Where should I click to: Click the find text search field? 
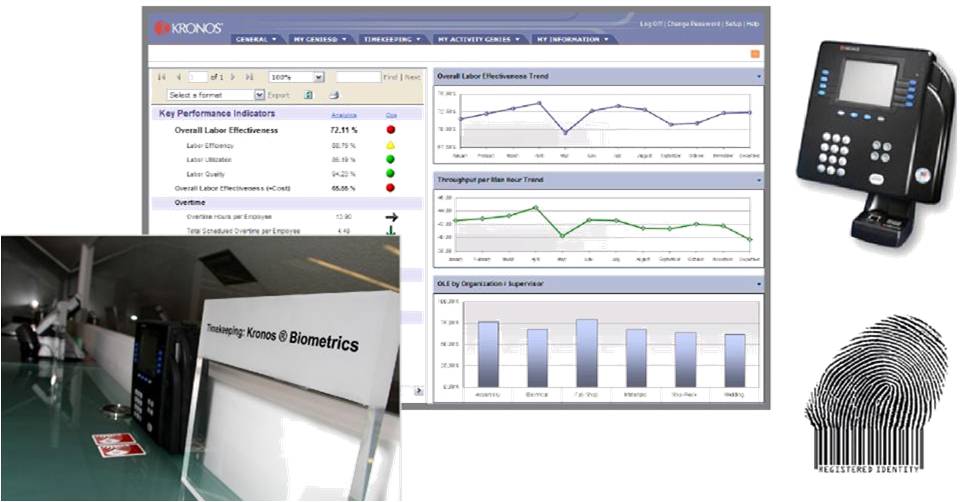[358, 77]
